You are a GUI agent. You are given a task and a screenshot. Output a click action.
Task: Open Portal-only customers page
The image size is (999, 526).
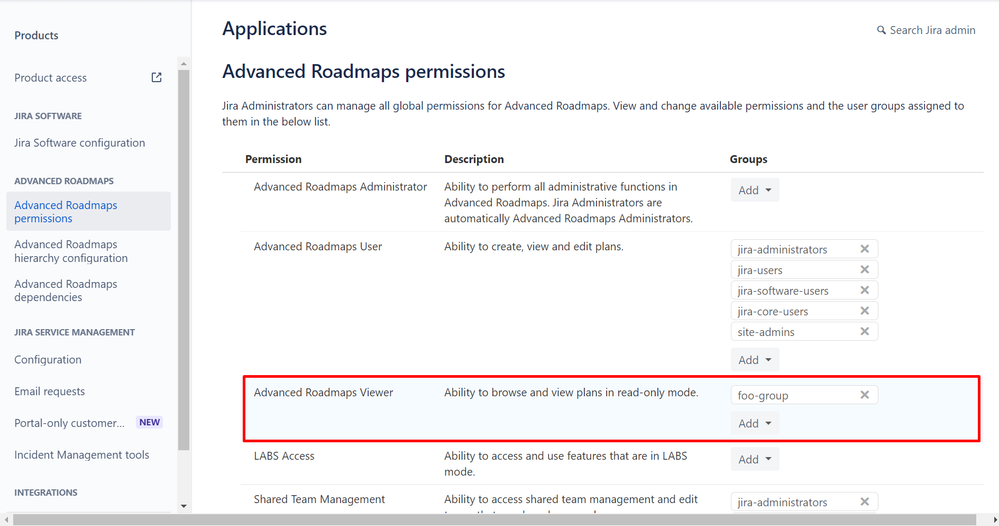pyautogui.click(x=69, y=423)
